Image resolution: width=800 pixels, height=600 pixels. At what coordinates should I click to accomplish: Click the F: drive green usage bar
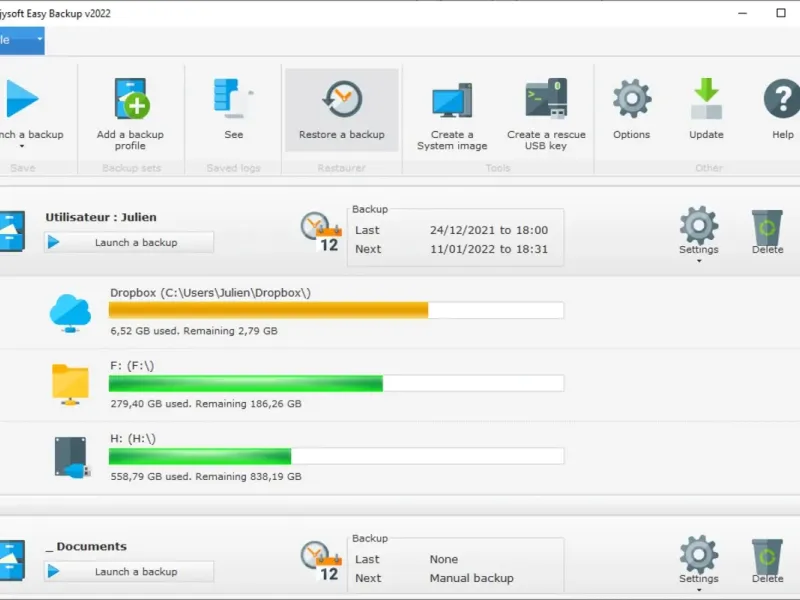click(x=246, y=383)
